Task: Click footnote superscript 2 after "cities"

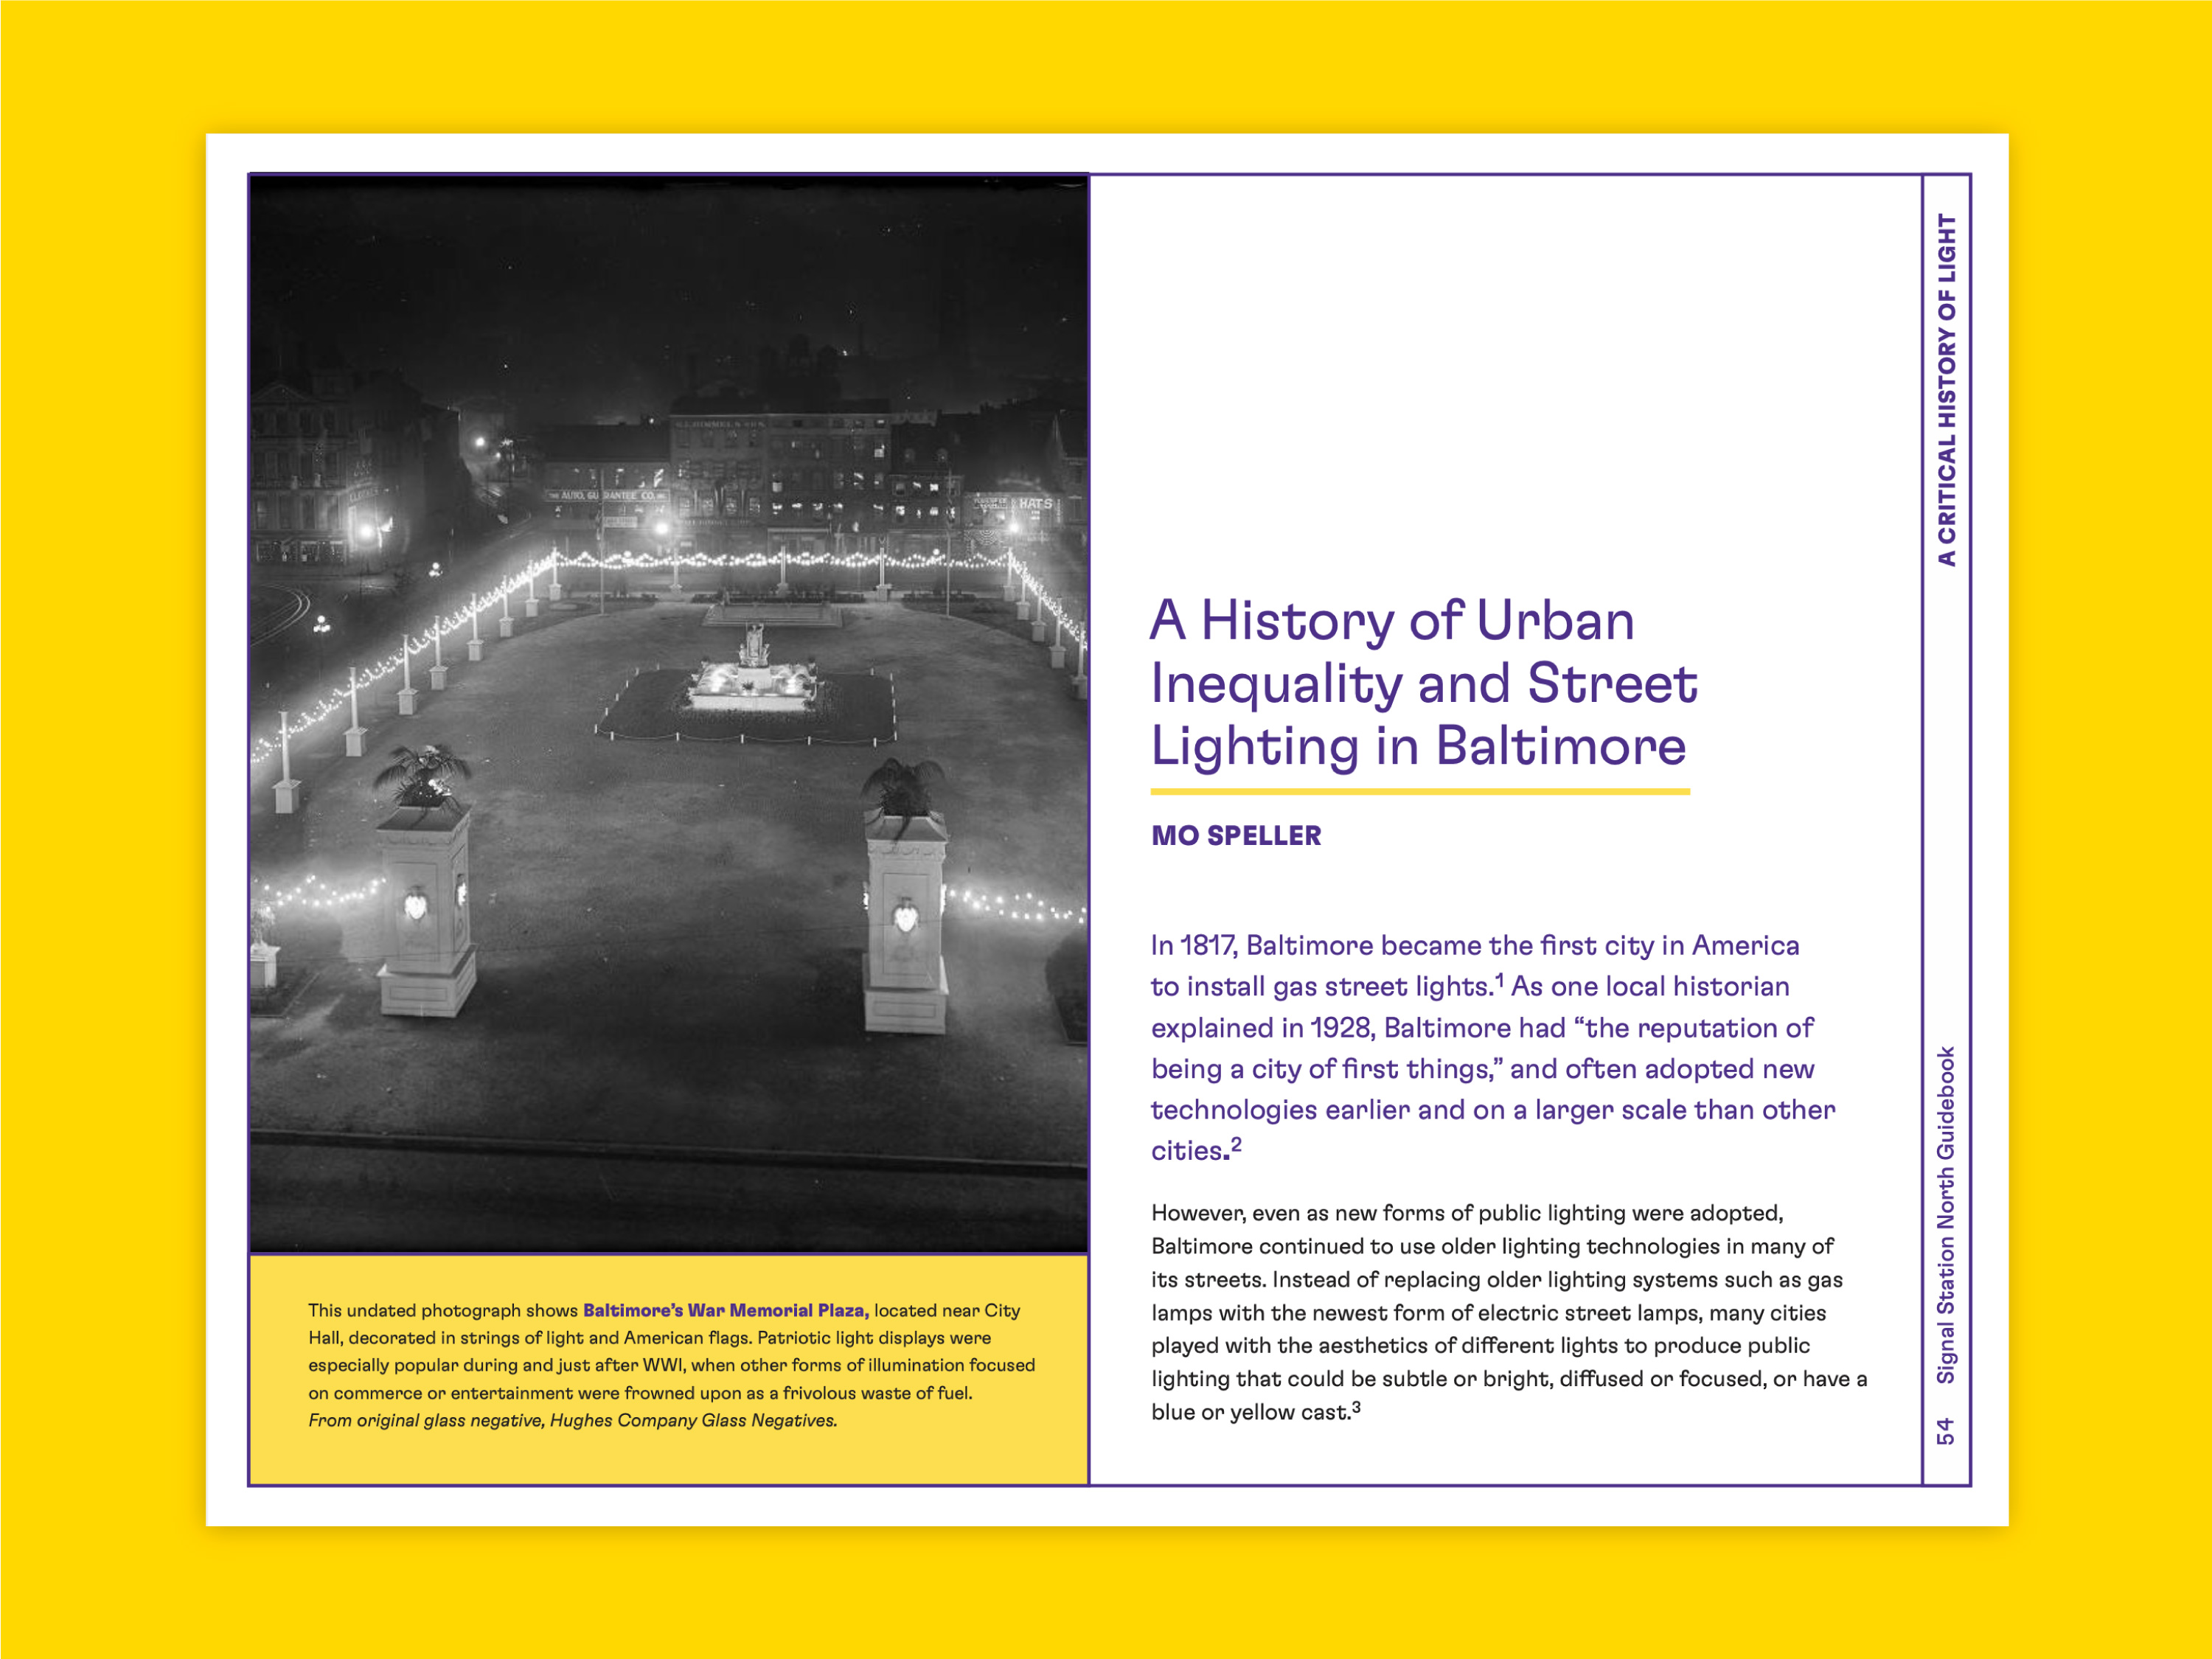Action: [x=1236, y=1144]
